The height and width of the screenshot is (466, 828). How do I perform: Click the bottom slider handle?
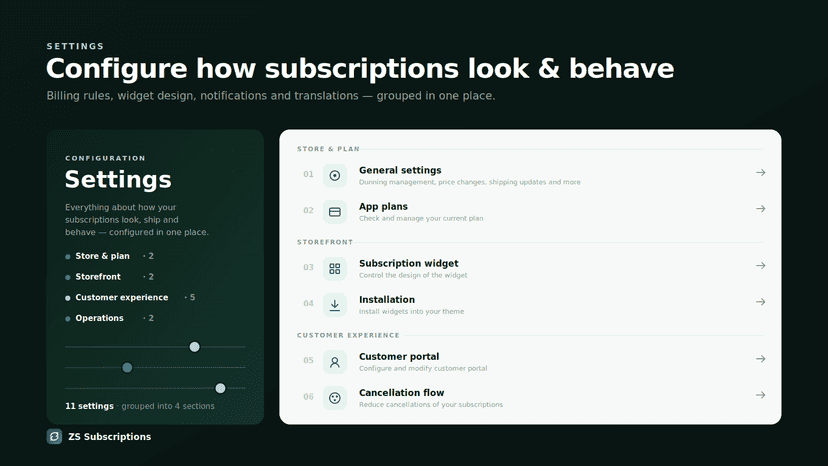[x=220, y=388]
